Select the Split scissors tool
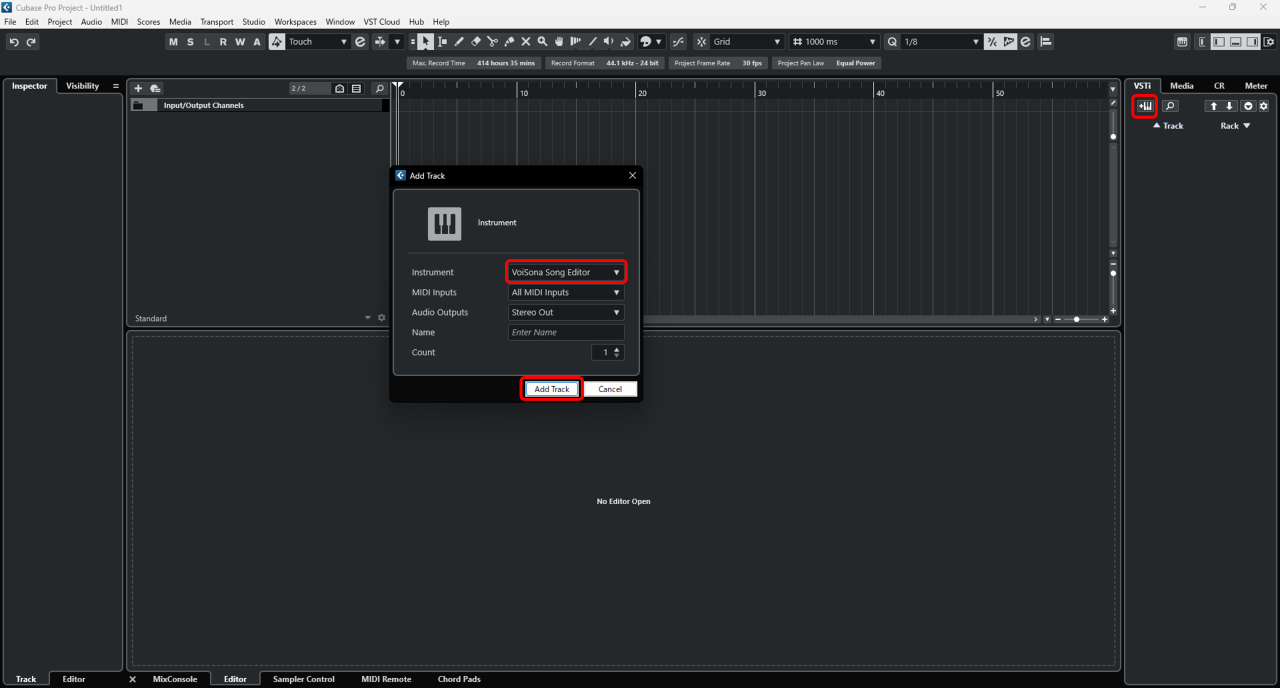 click(x=493, y=42)
